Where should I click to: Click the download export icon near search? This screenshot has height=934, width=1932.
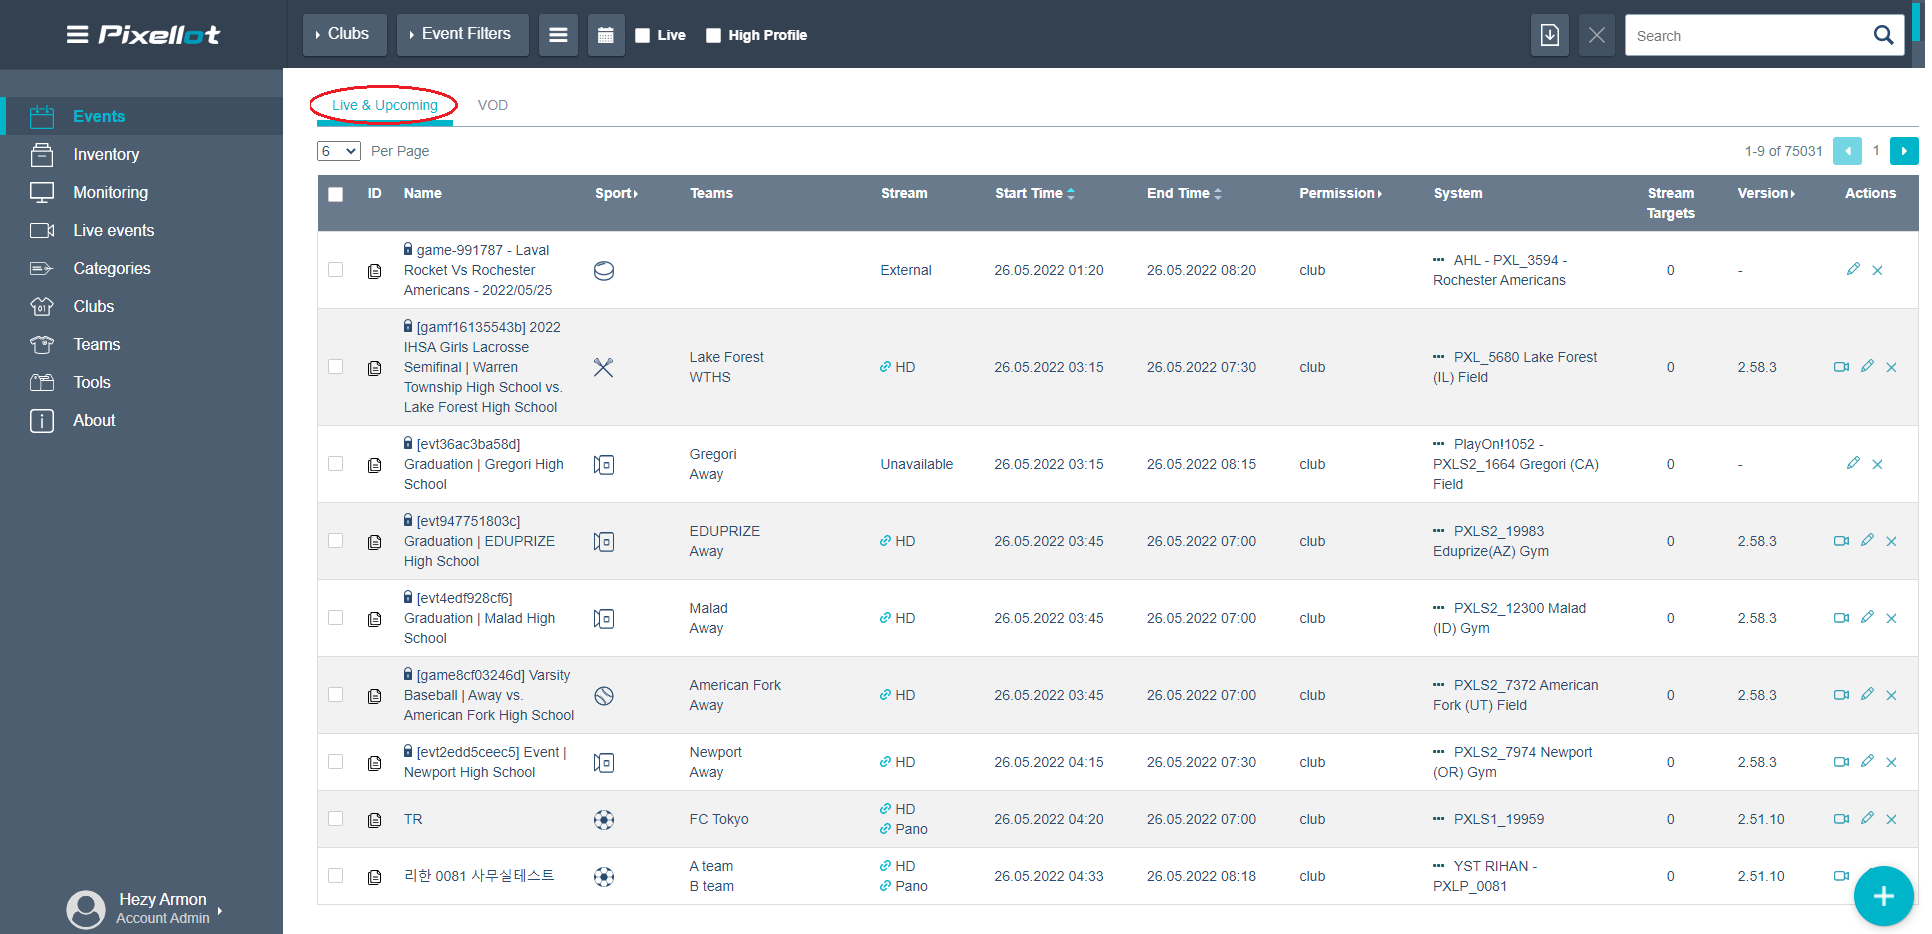(x=1549, y=35)
